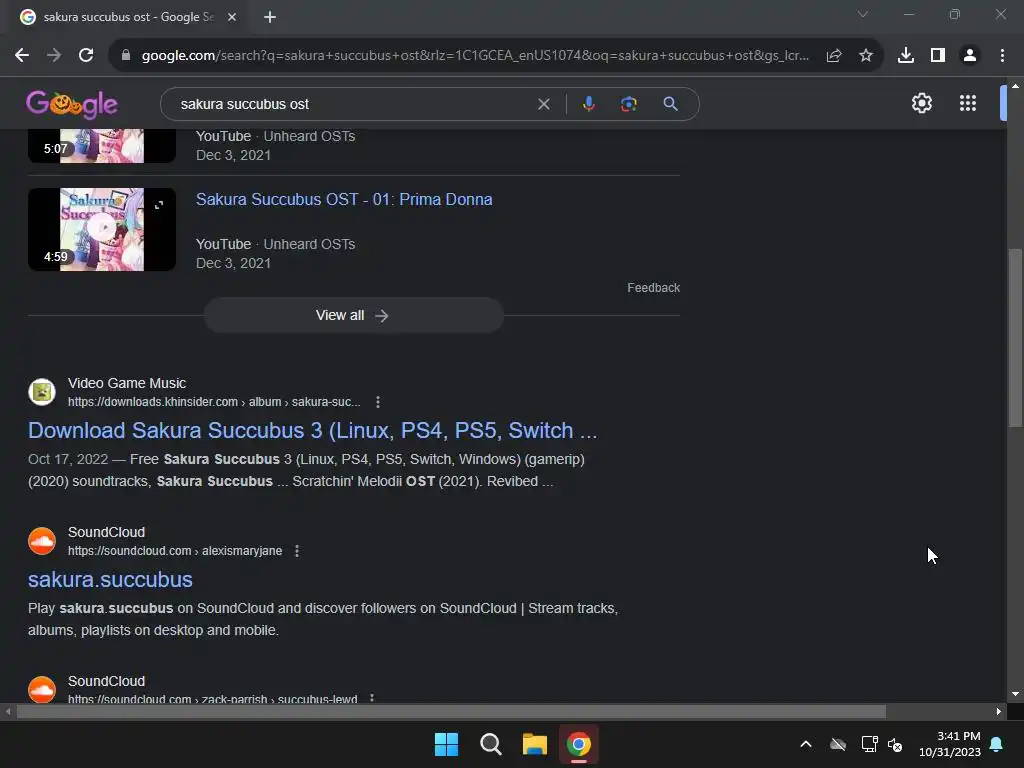Bookmark this tab with the star
The image size is (1024, 768).
pos(866,56)
